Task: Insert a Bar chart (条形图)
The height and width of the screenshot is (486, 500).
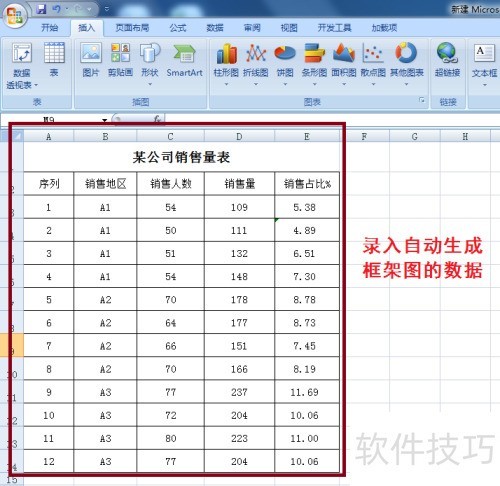Action: (314, 63)
